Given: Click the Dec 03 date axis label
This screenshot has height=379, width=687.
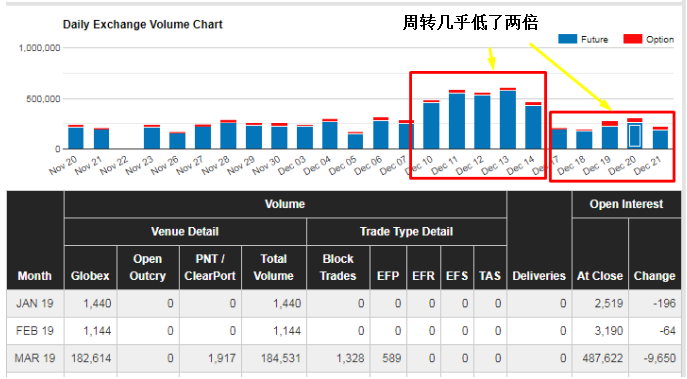Looking at the screenshot, I should pos(292,165).
